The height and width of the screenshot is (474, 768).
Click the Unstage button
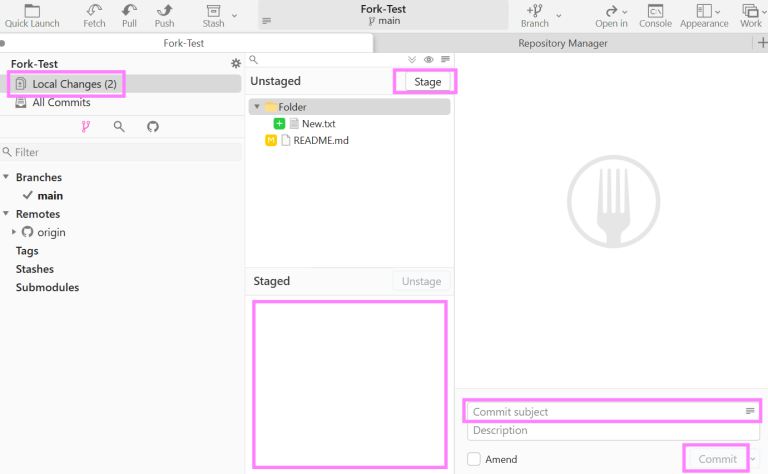(421, 281)
